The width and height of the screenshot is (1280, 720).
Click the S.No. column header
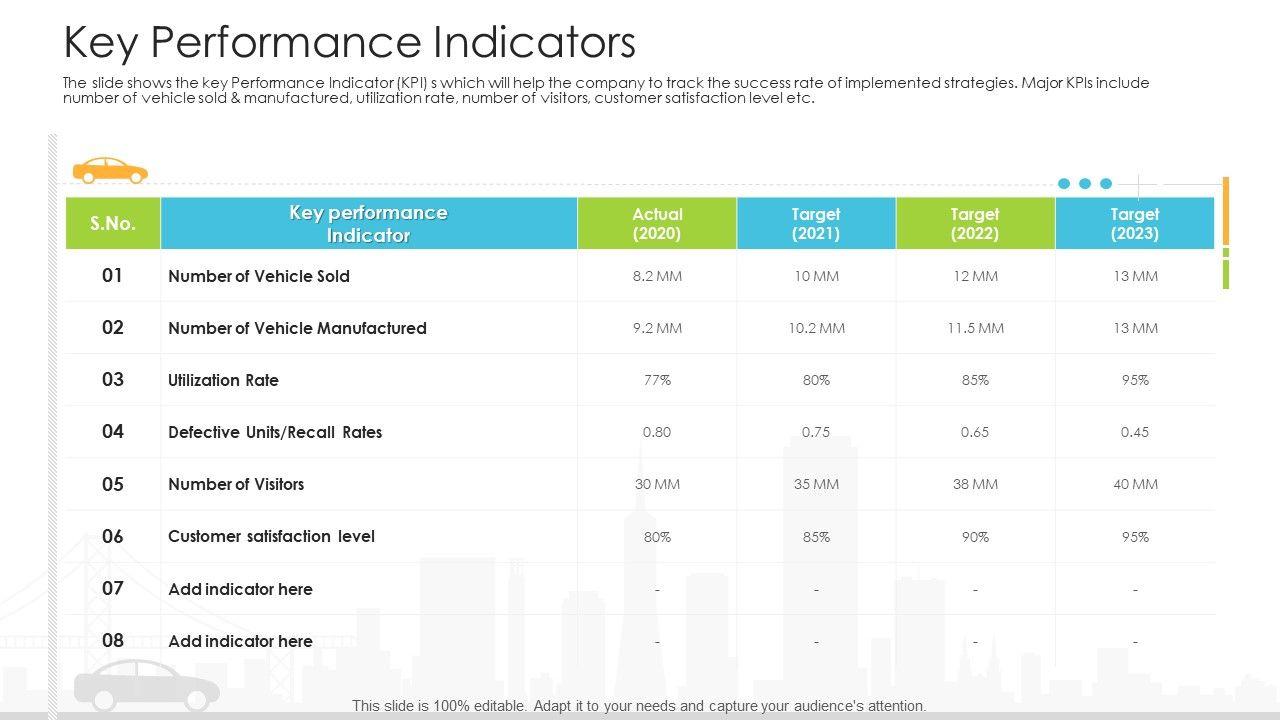113,223
